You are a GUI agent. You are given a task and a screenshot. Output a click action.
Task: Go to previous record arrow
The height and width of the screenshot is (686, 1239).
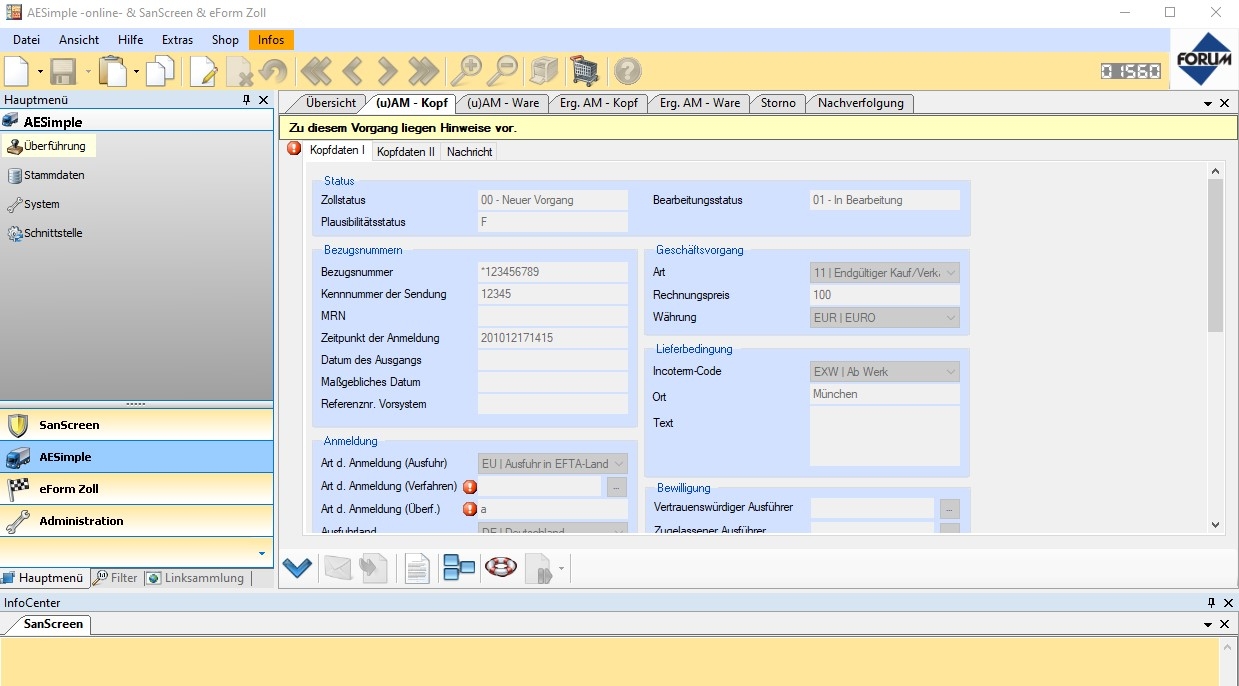tap(352, 71)
